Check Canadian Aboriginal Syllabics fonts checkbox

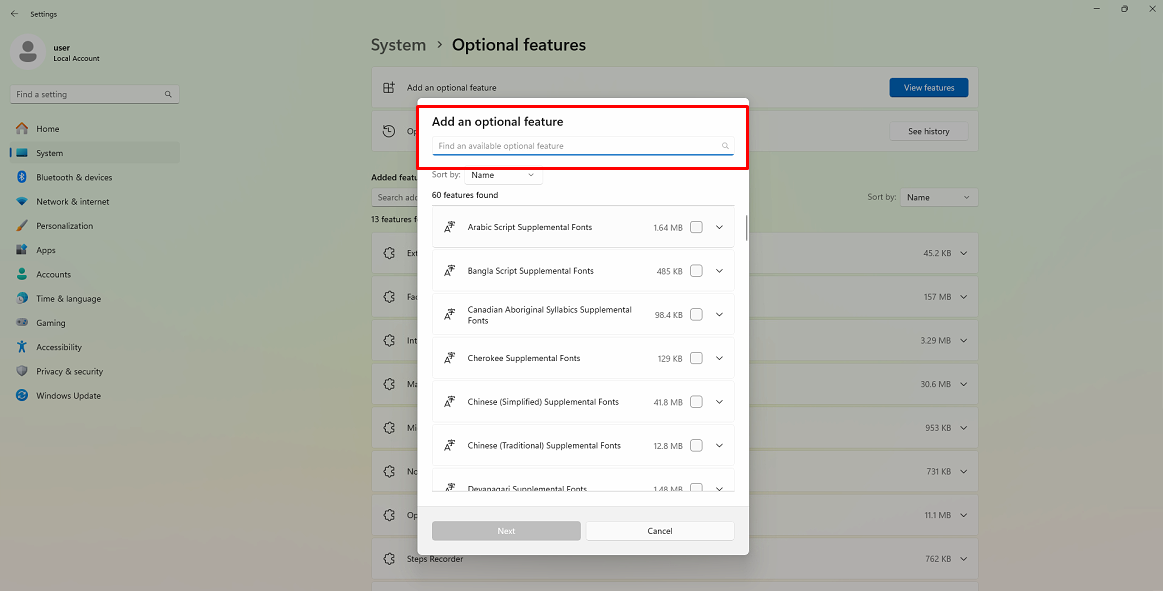click(696, 314)
